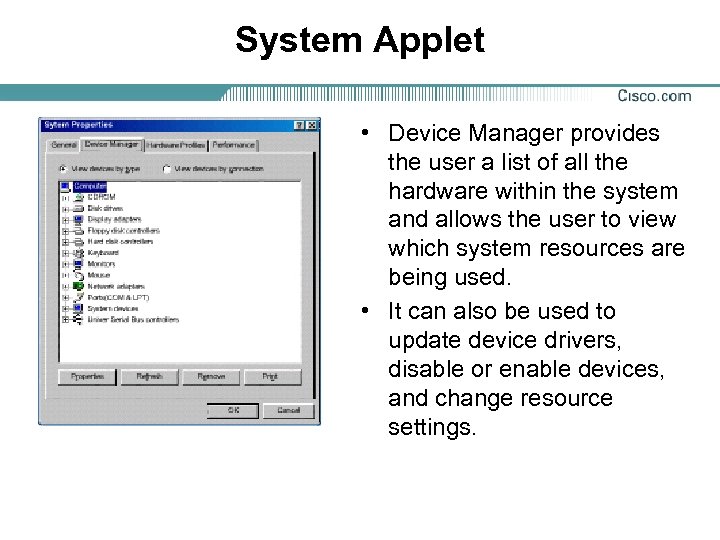
Task: Select the Computer label in device tree
Action: click(x=90, y=186)
